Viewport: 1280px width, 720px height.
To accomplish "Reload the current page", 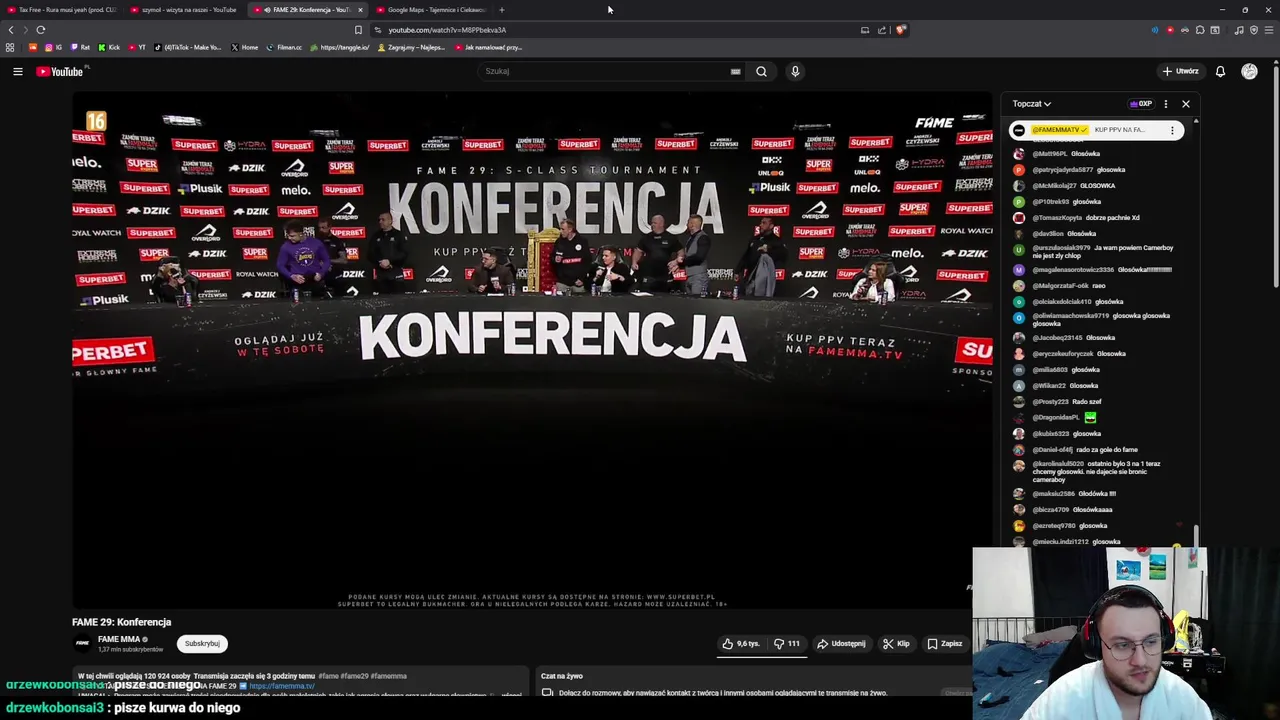I will [x=41, y=30].
